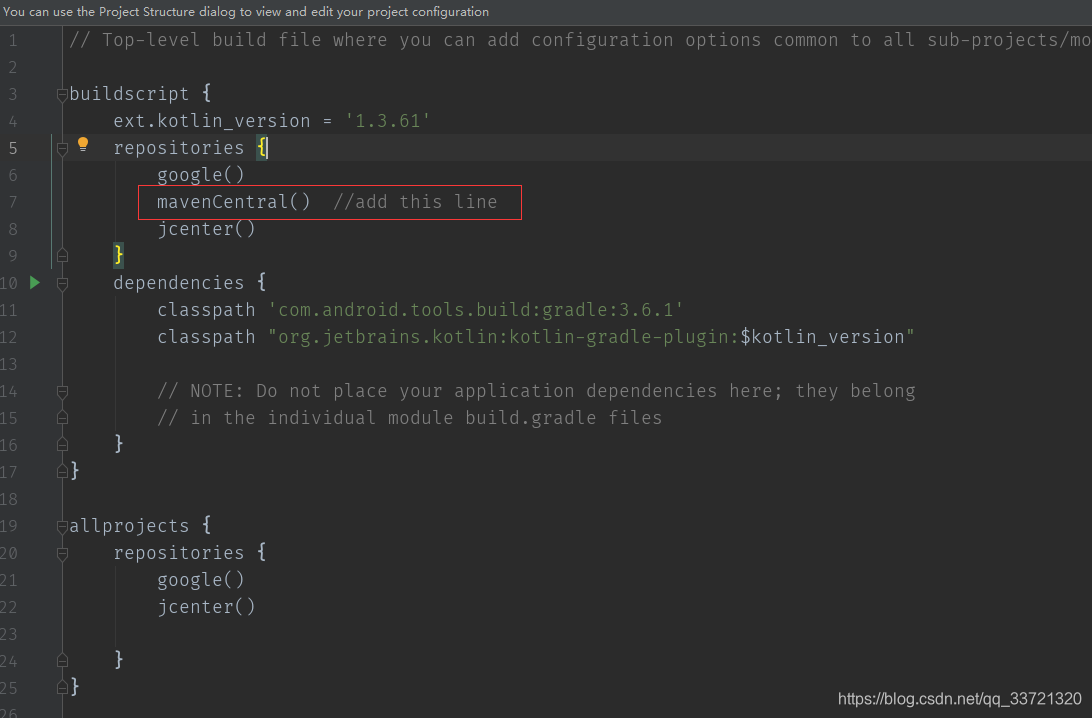Click fold end marker on line 9
The image size is (1092, 718).
tap(62, 256)
